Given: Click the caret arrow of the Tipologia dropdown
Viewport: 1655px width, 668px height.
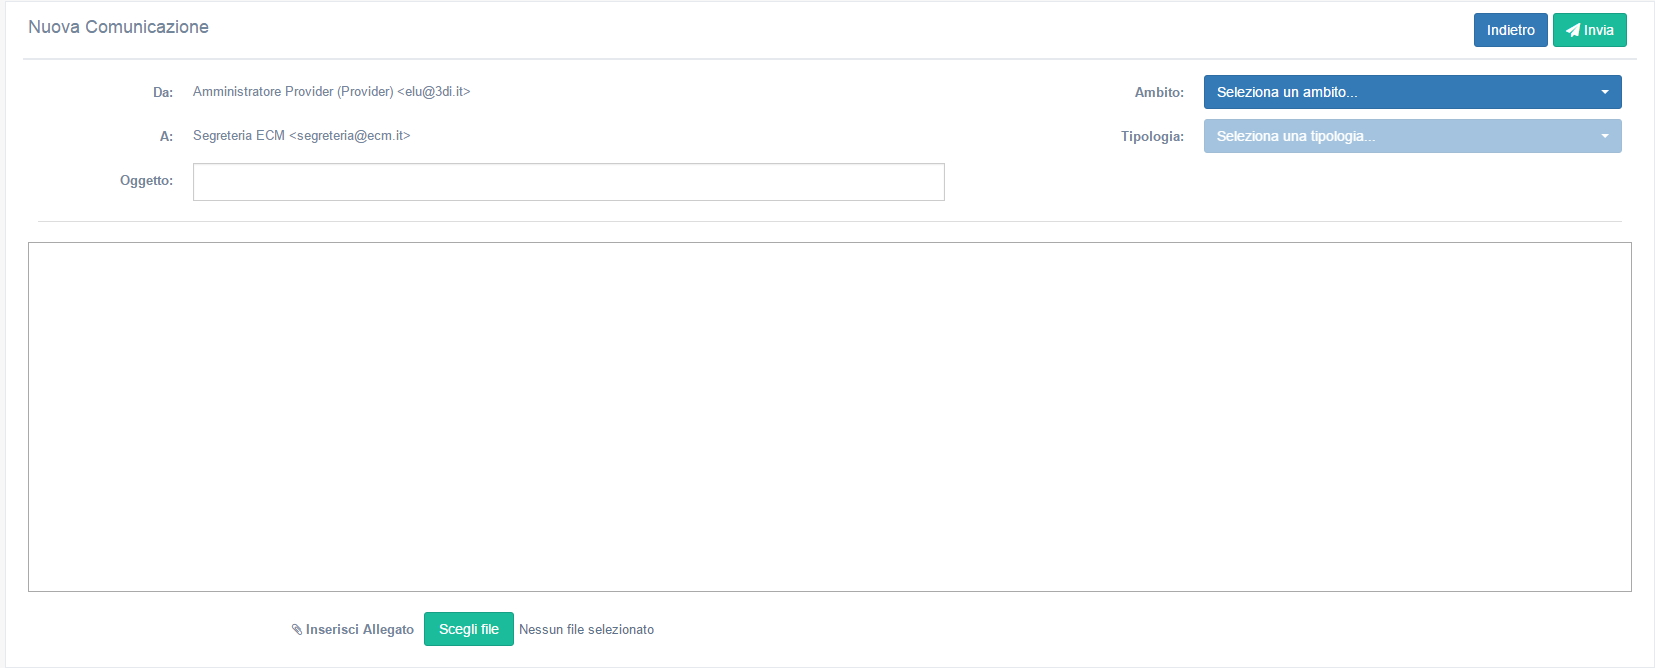Looking at the screenshot, I should tap(1604, 136).
